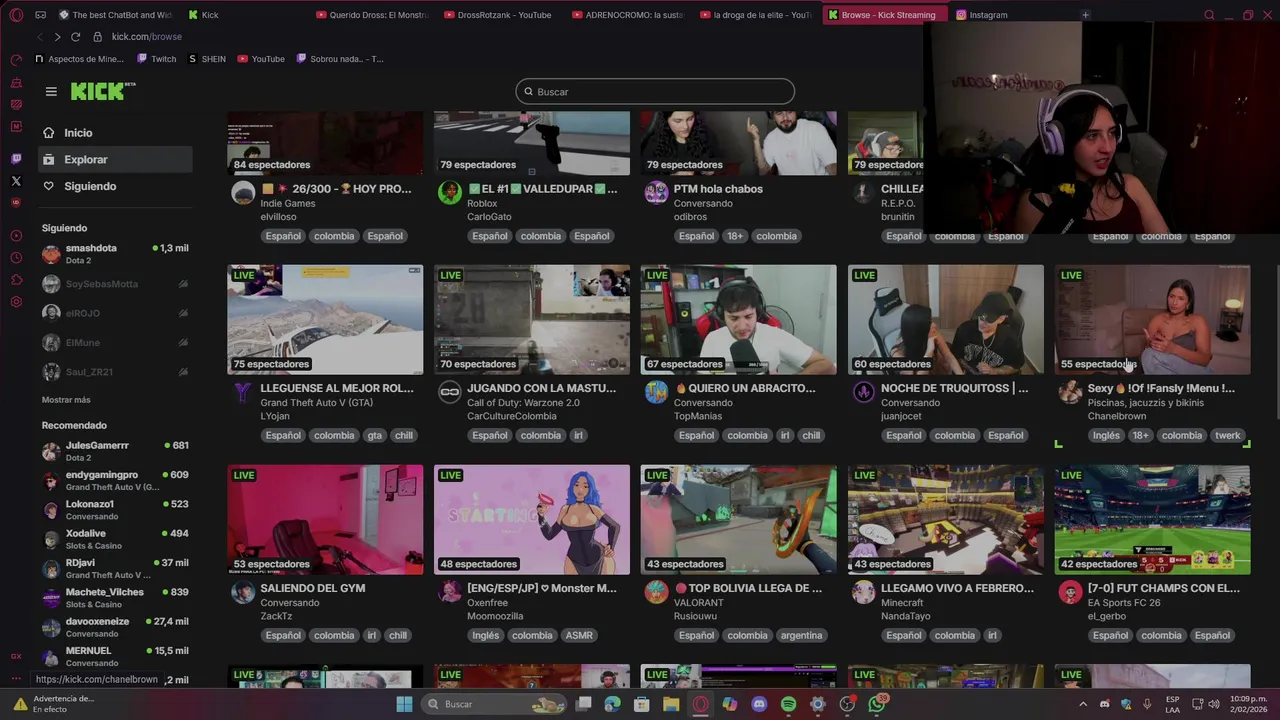Open File Explorer from taskbar
Viewport: 1280px width, 720px height.
click(x=671, y=704)
